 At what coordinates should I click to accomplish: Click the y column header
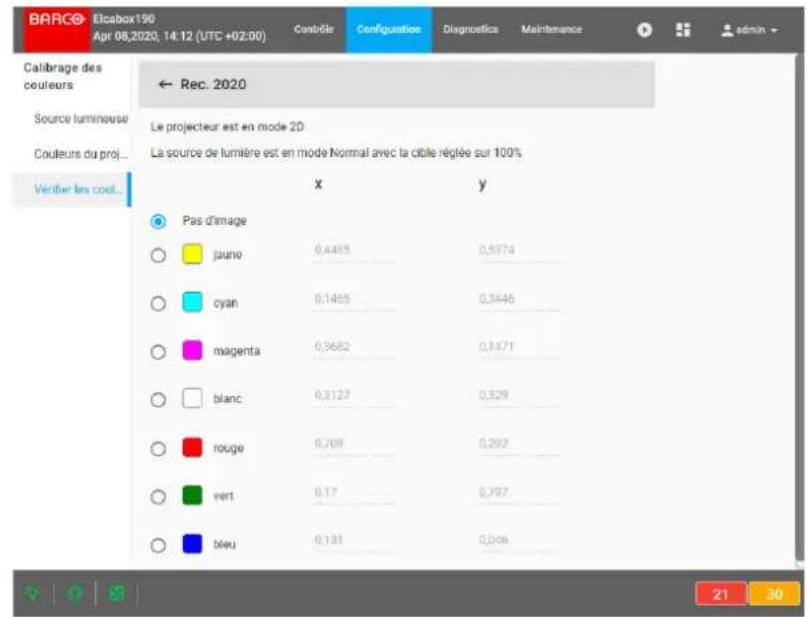(482, 185)
